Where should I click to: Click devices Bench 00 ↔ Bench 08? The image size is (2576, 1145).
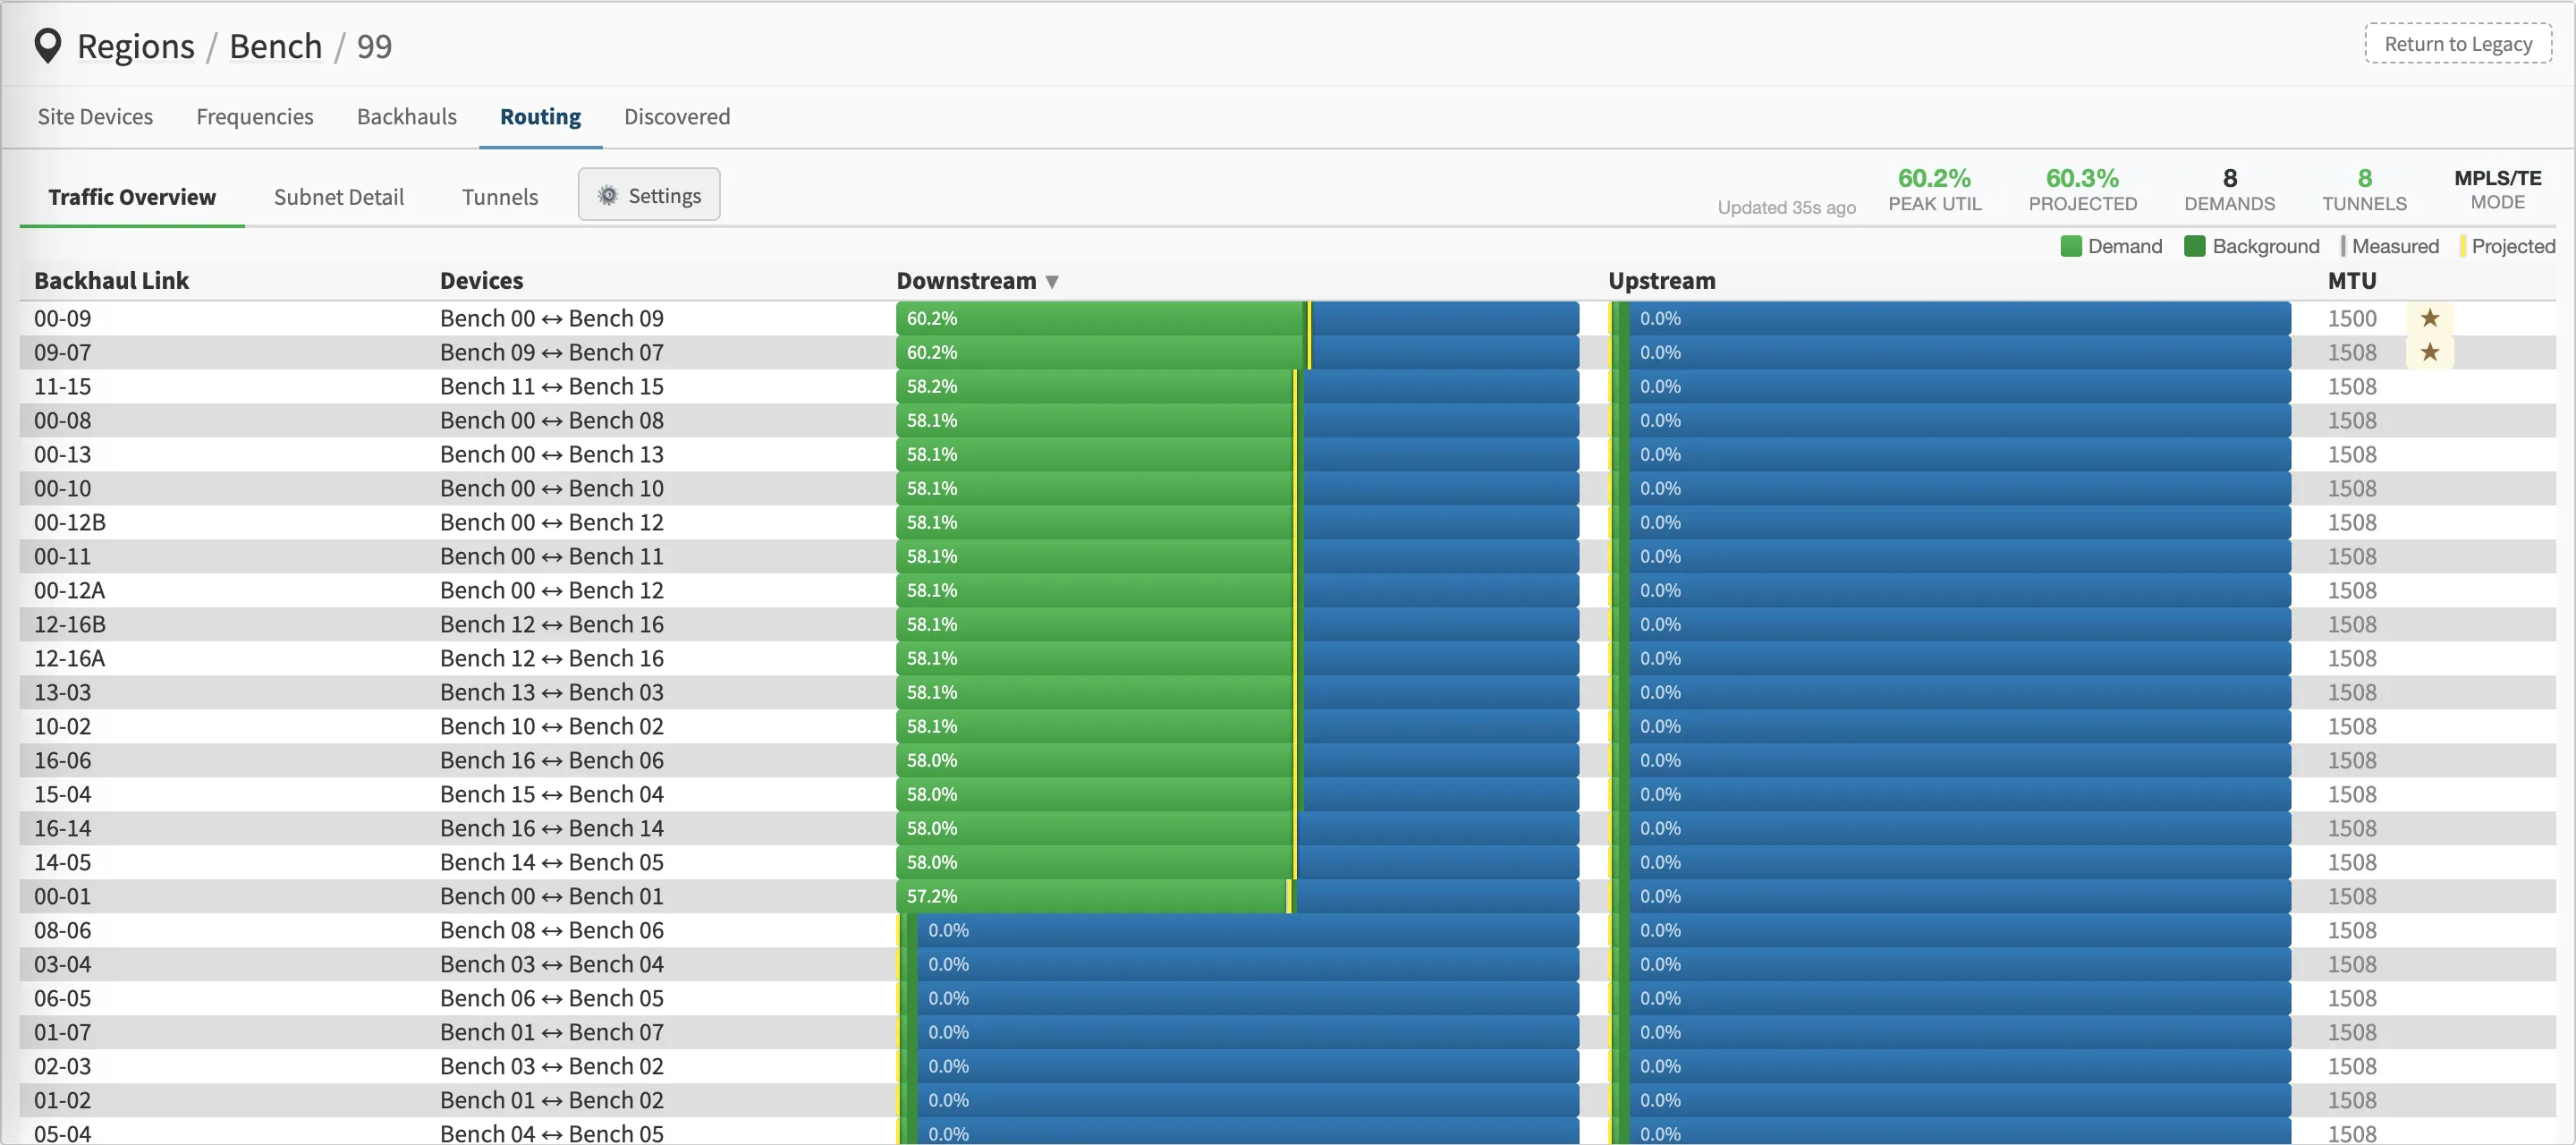coord(551,420)
